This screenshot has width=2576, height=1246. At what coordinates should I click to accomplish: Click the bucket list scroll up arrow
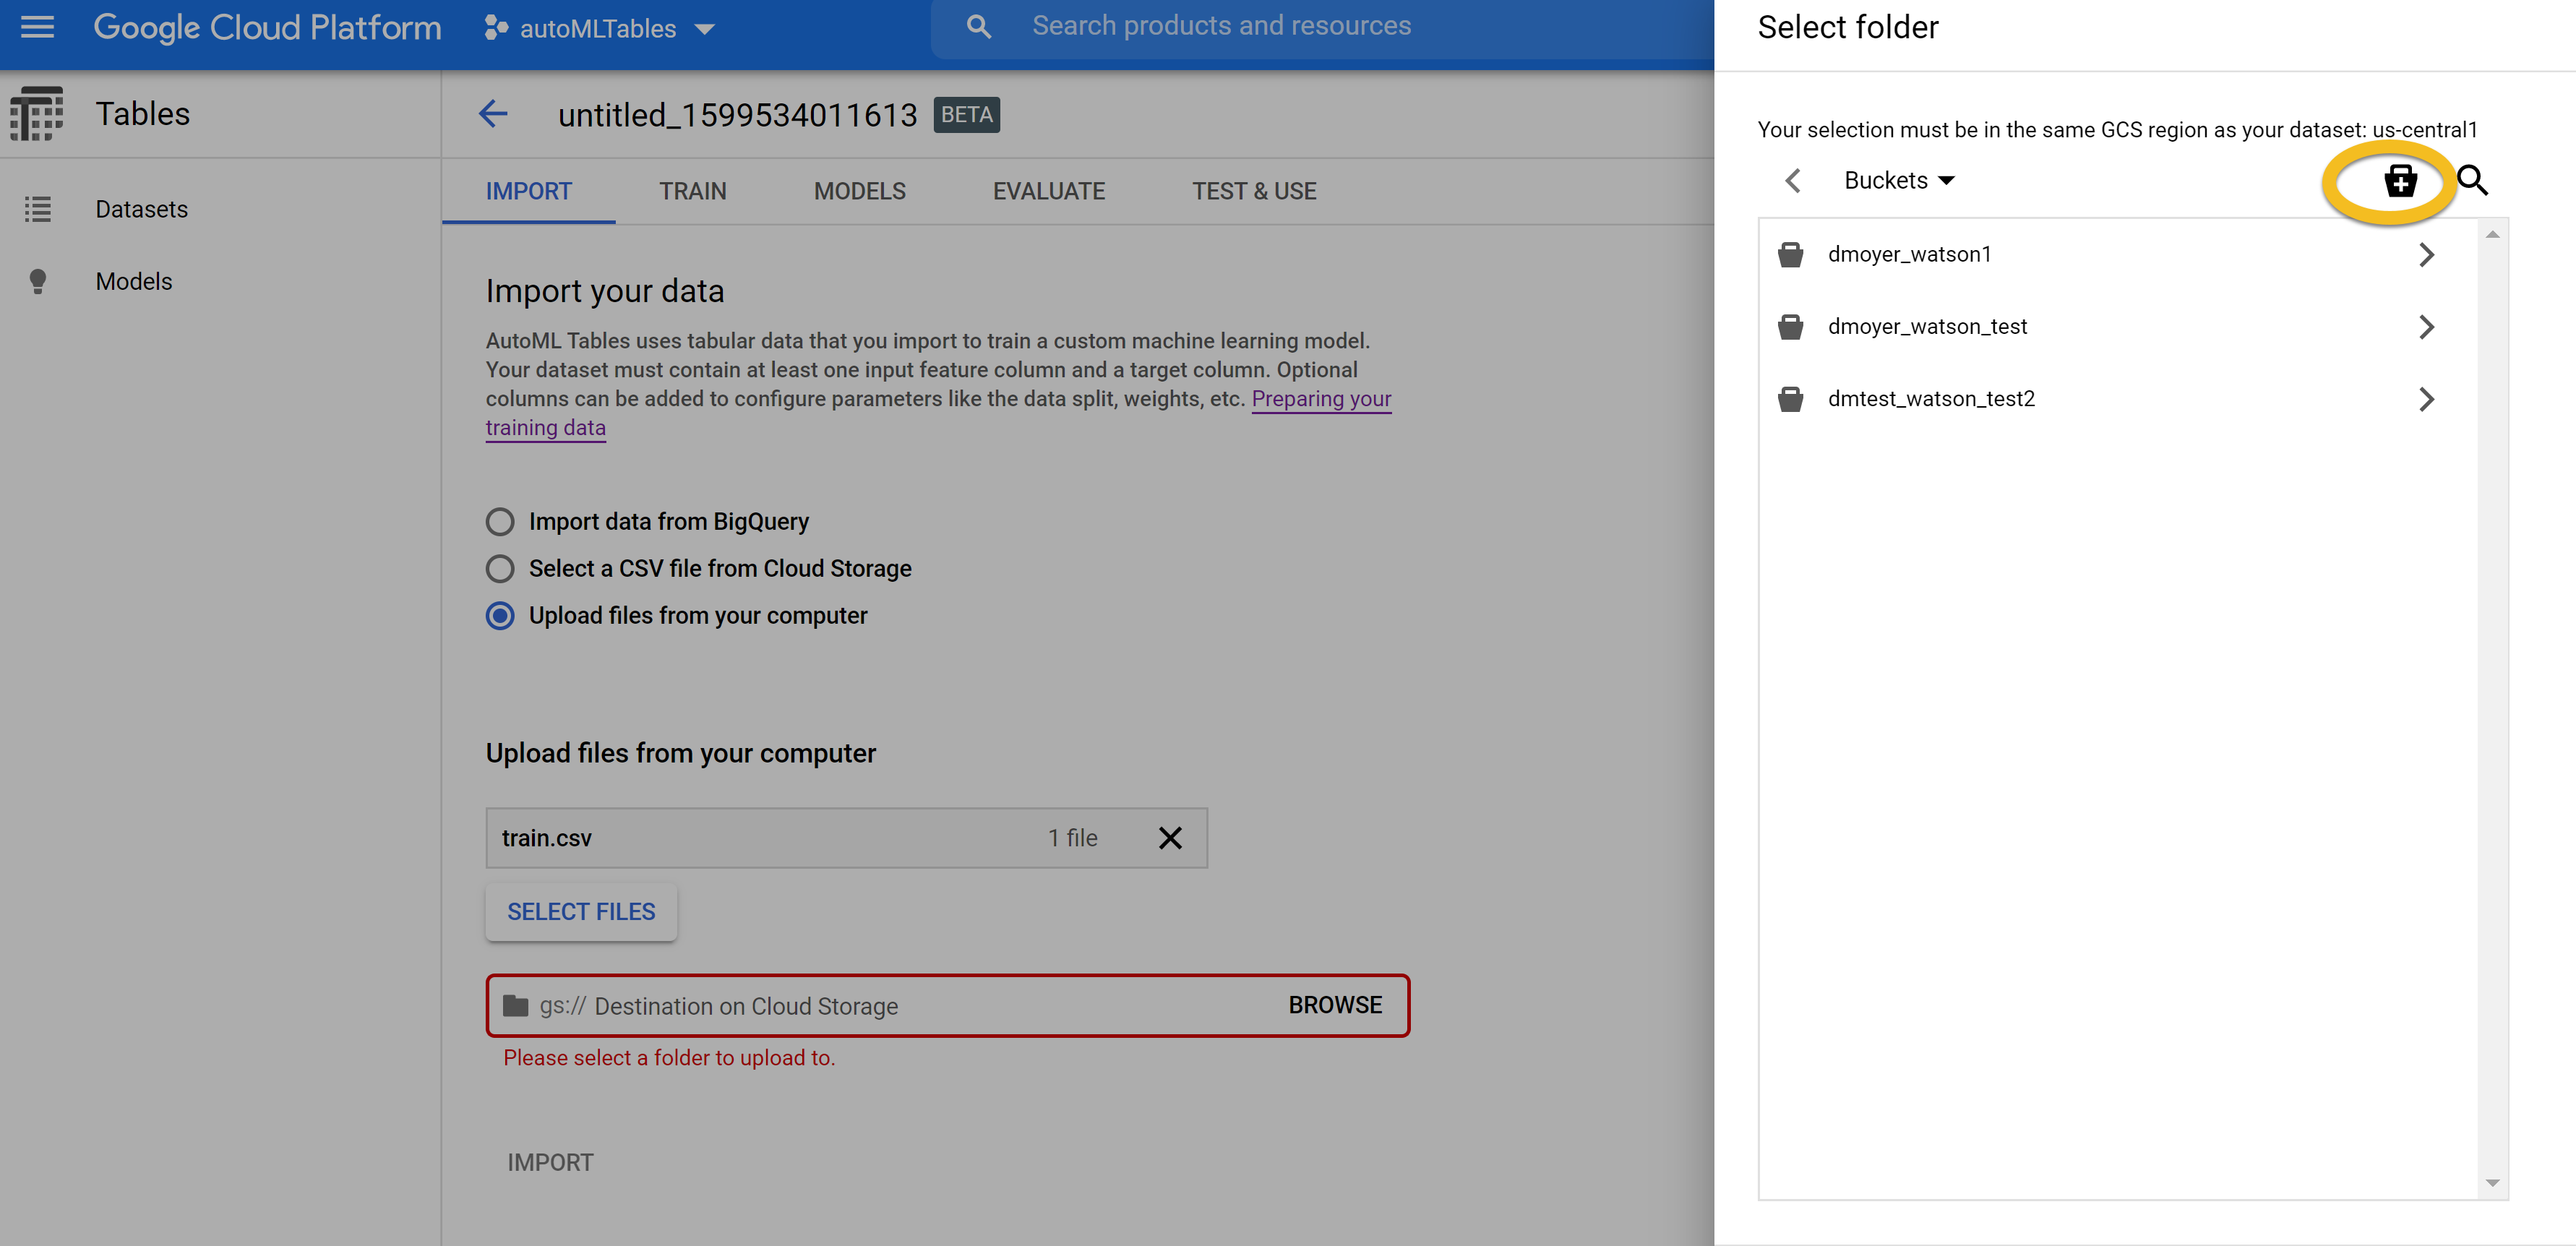[2492, 235]
